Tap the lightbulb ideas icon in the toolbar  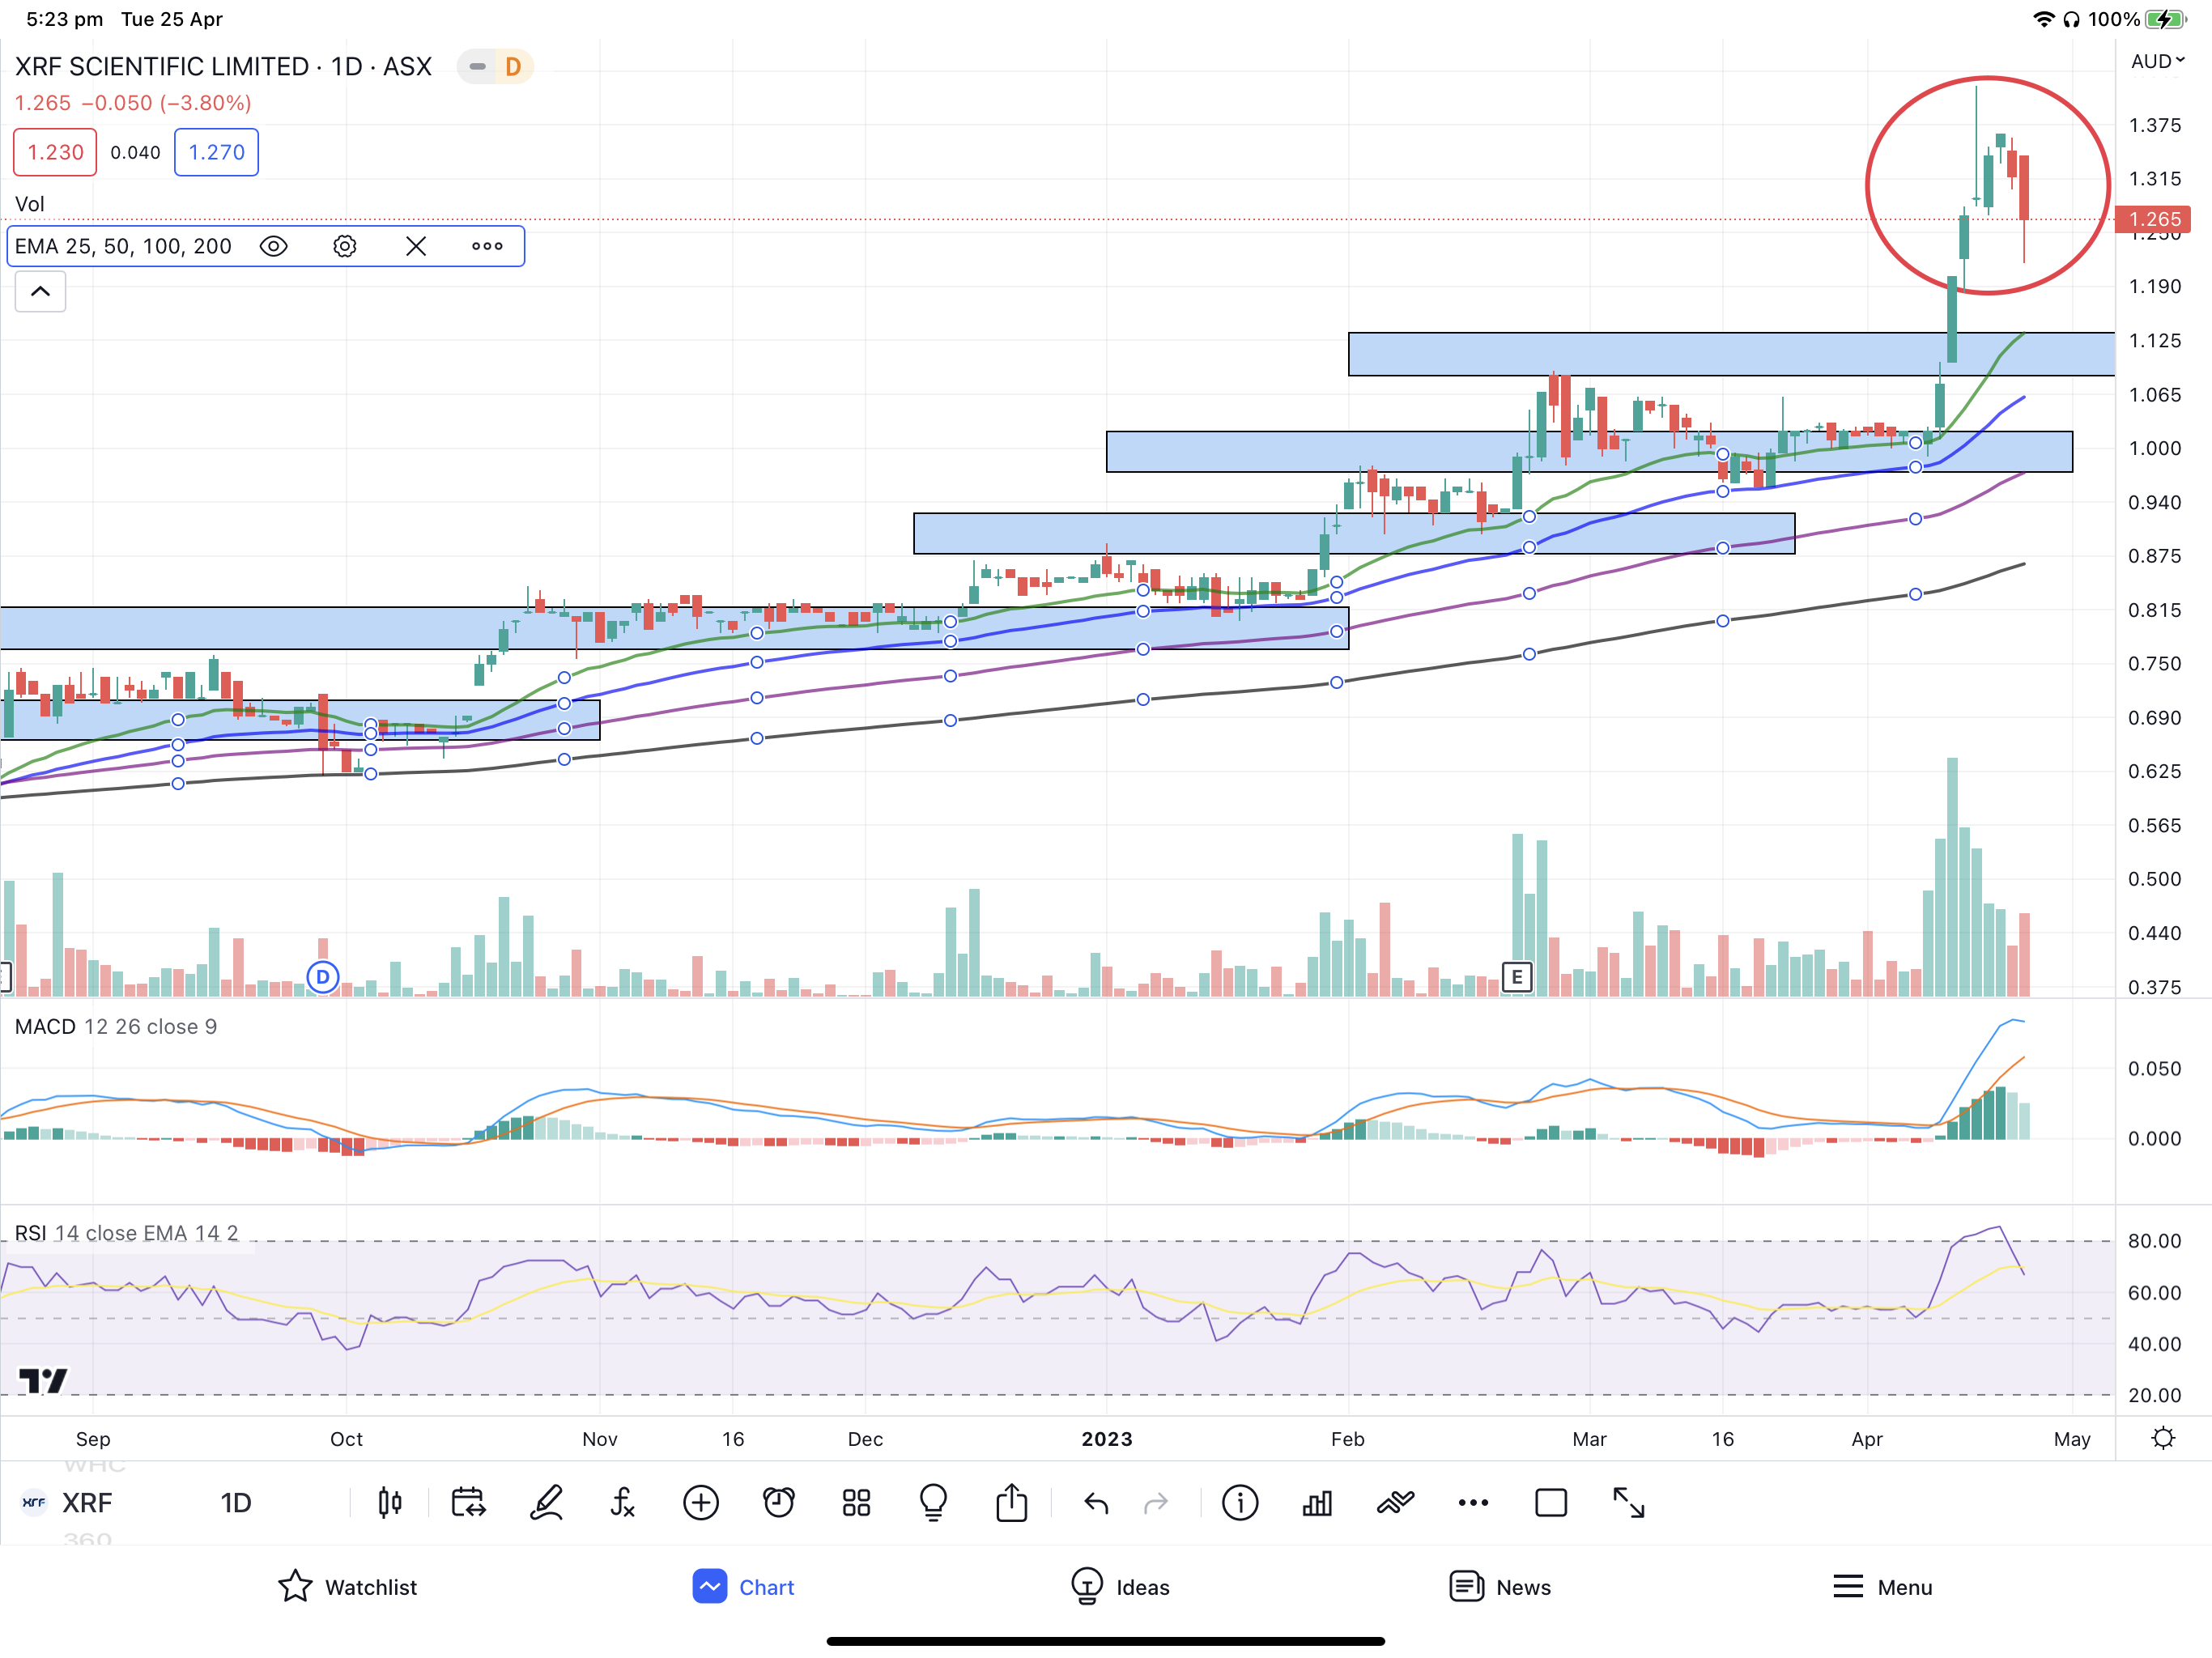(x=933, y=1502)
